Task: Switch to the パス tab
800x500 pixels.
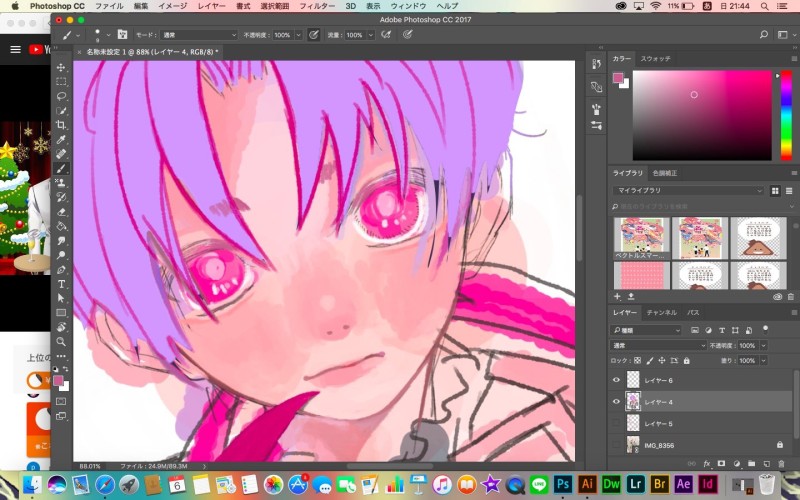Action: click(693, 312)
